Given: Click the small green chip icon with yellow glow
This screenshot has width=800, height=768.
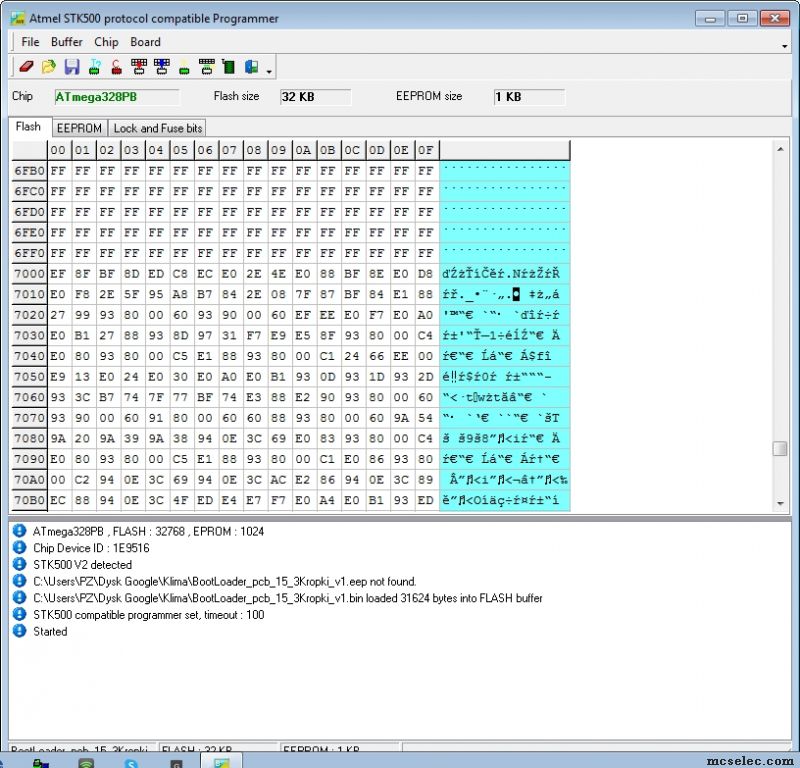Looking at the screenshot, I should 184,68.
